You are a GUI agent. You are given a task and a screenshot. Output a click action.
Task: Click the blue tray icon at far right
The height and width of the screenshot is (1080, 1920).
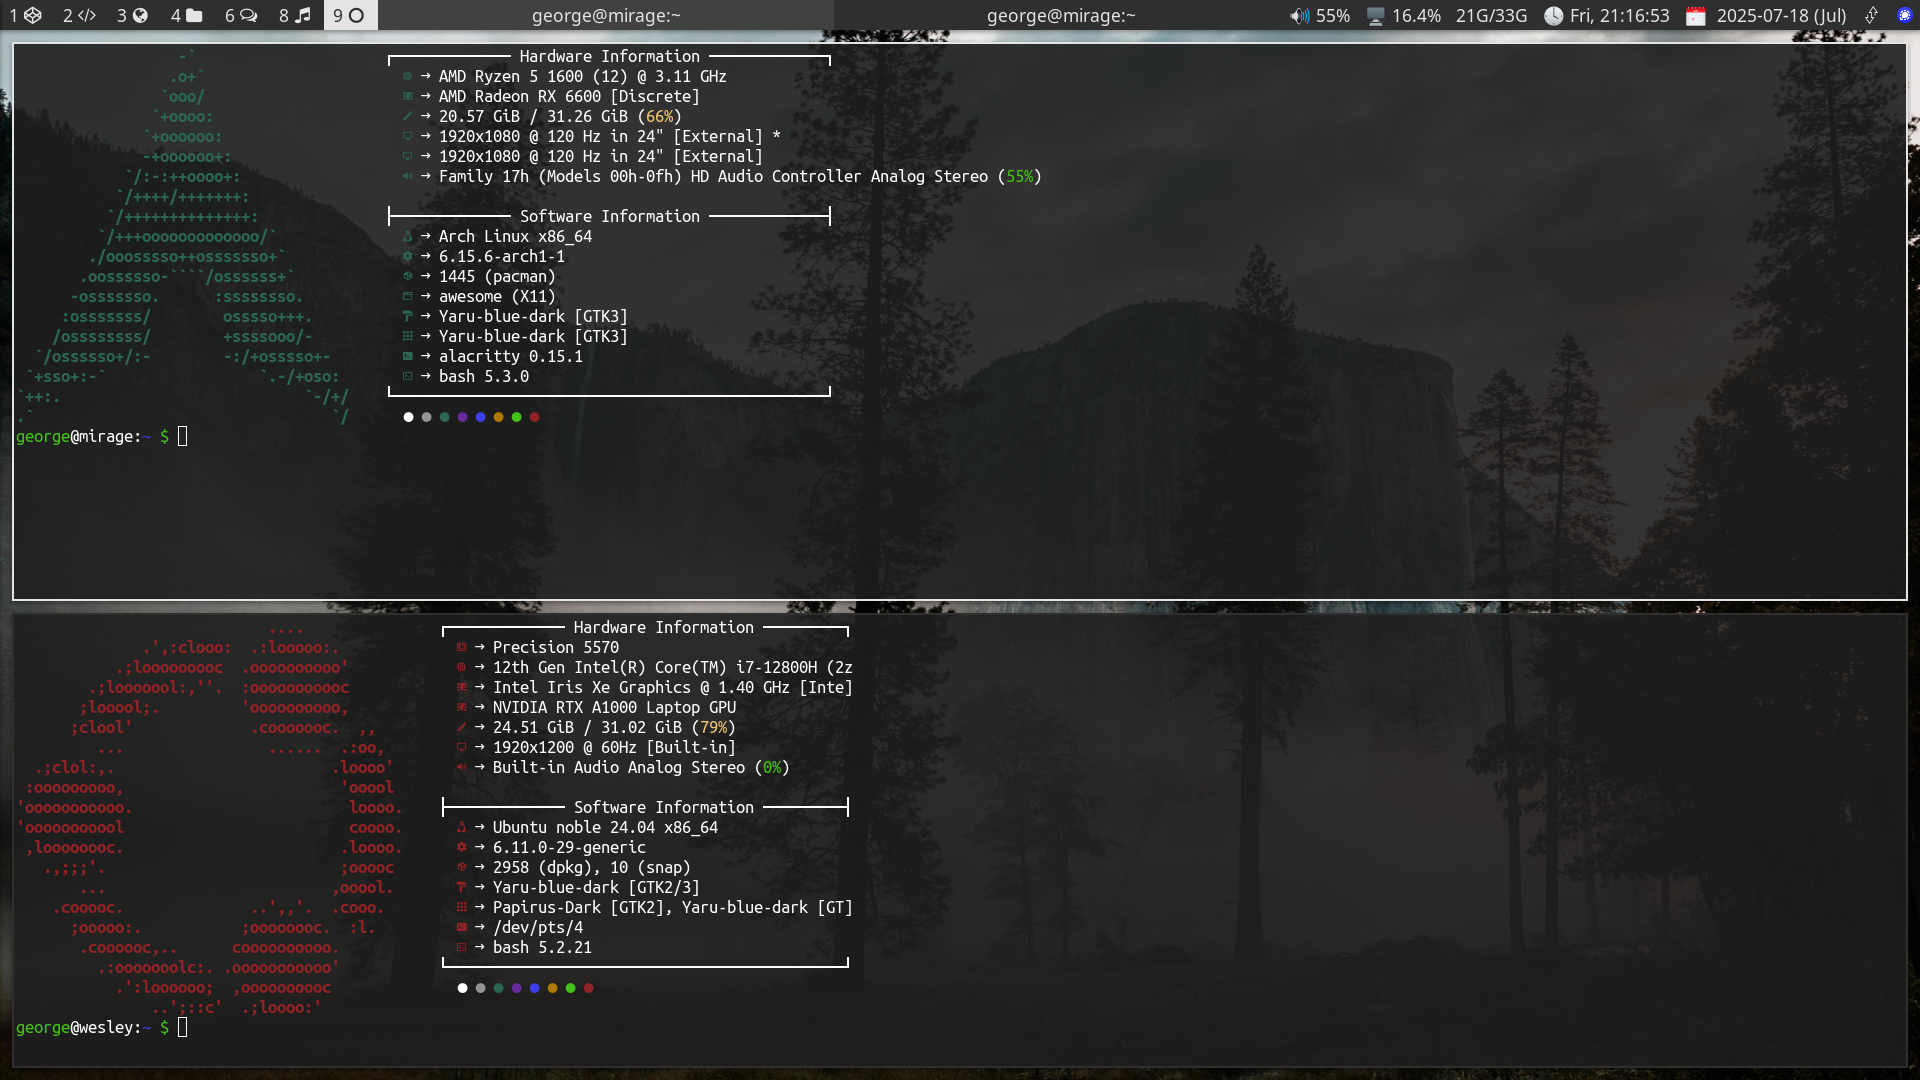point(1904,16)
